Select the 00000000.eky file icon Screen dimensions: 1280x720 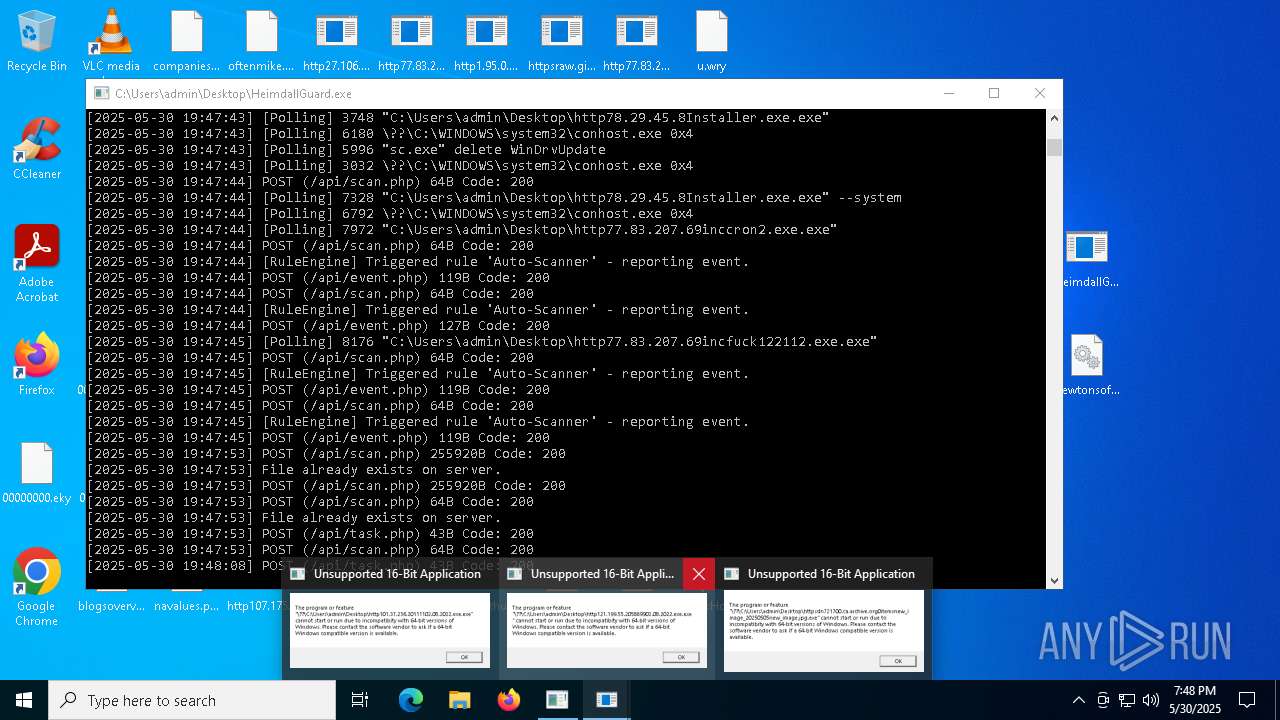(37, 473)
